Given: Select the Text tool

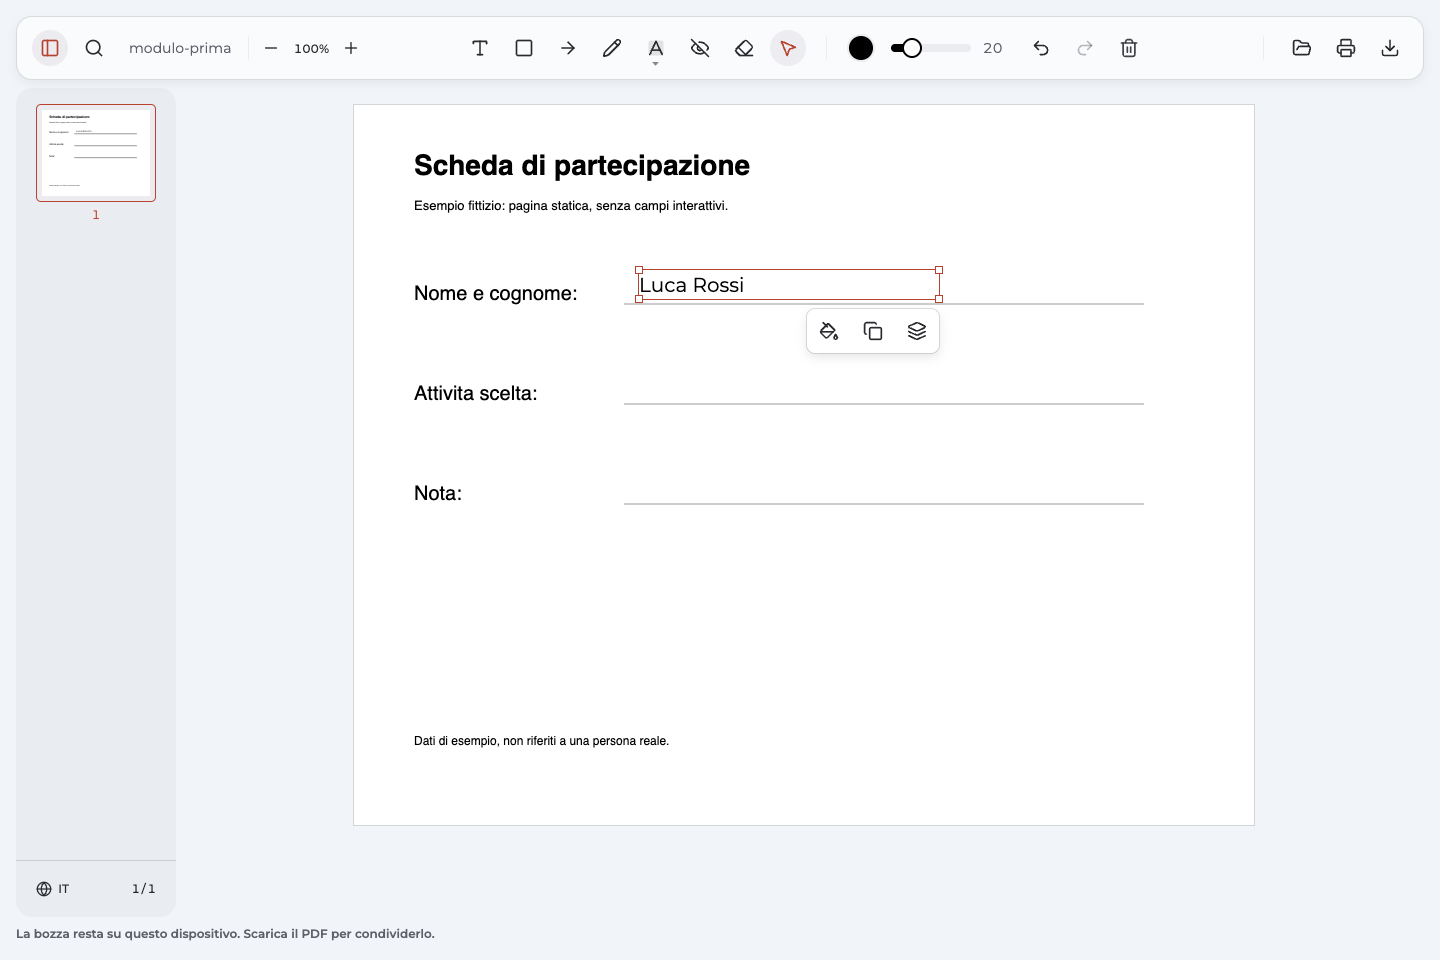Looking at the screenshot, I should 480,48.
